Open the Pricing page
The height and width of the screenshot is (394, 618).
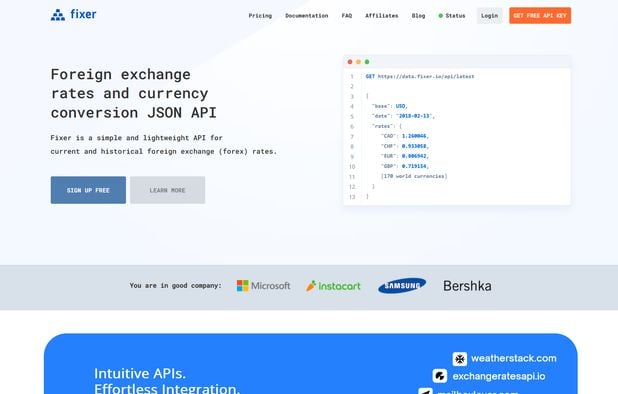pyautogui.click(x=260, y=16)
